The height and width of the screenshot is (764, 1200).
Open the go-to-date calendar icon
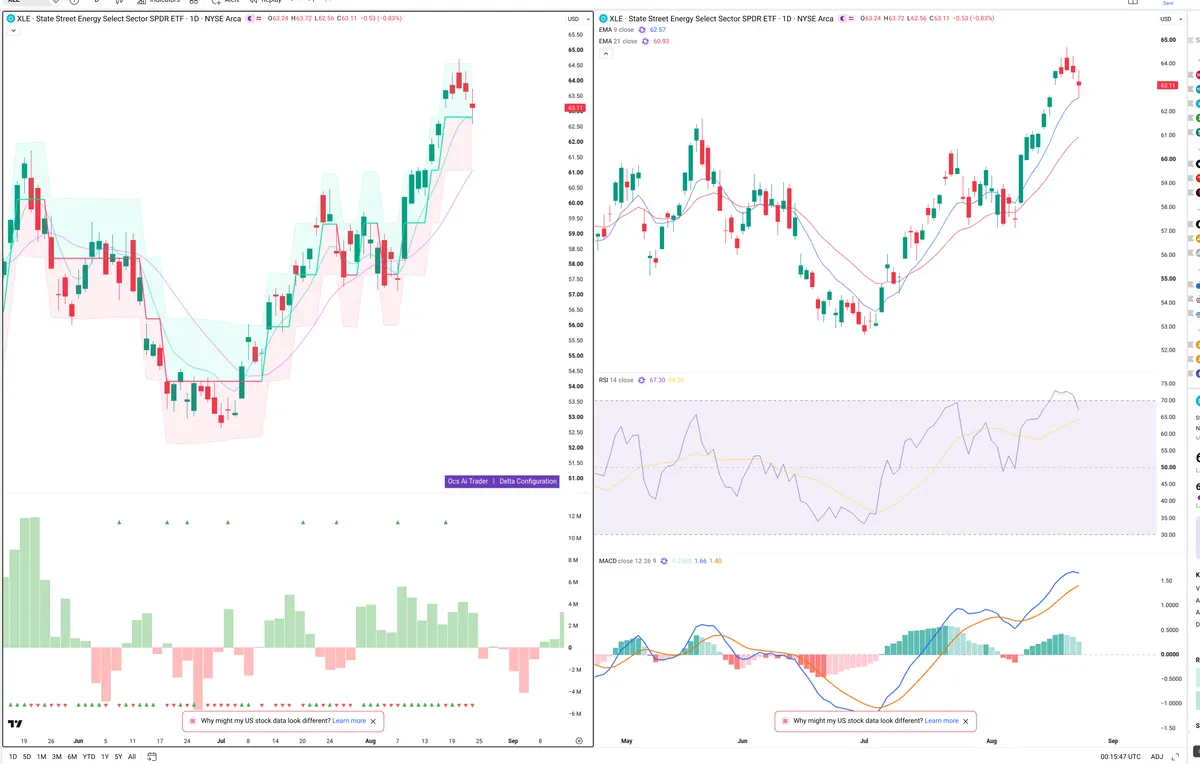pos(151,757)
